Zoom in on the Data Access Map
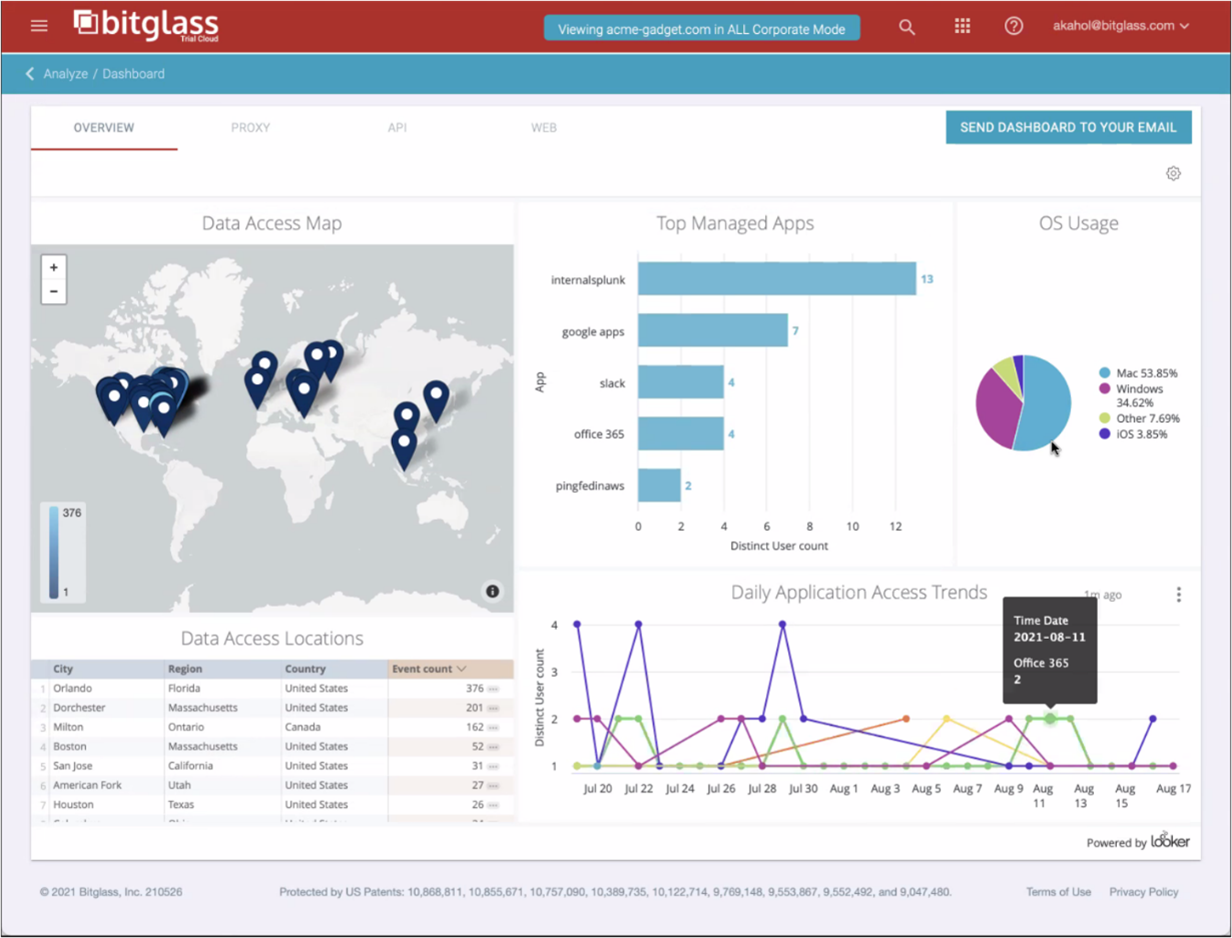This screenshot has width=1232, height=938. click(54, 268)
